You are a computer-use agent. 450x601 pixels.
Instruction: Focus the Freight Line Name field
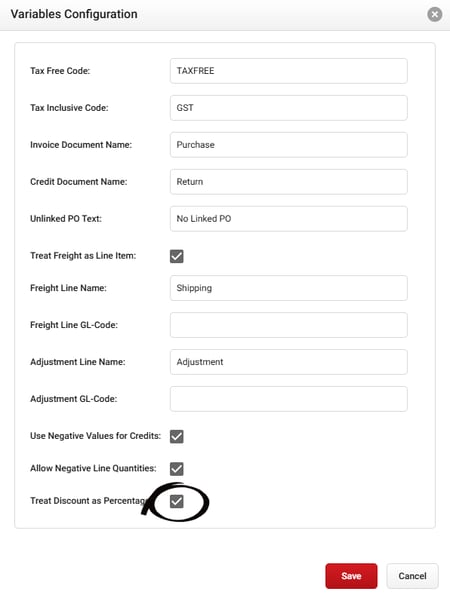point(289,288)
